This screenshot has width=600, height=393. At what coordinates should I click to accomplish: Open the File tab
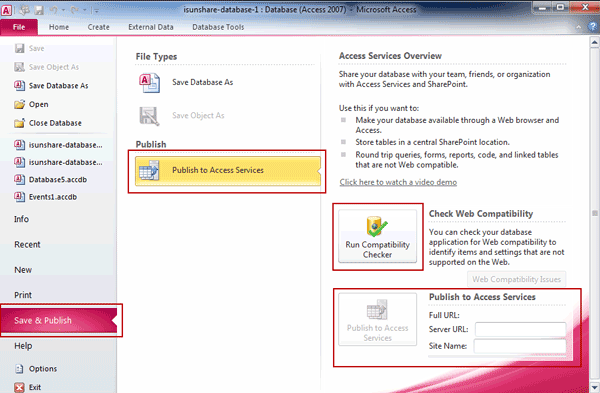(x=19, y=27)
